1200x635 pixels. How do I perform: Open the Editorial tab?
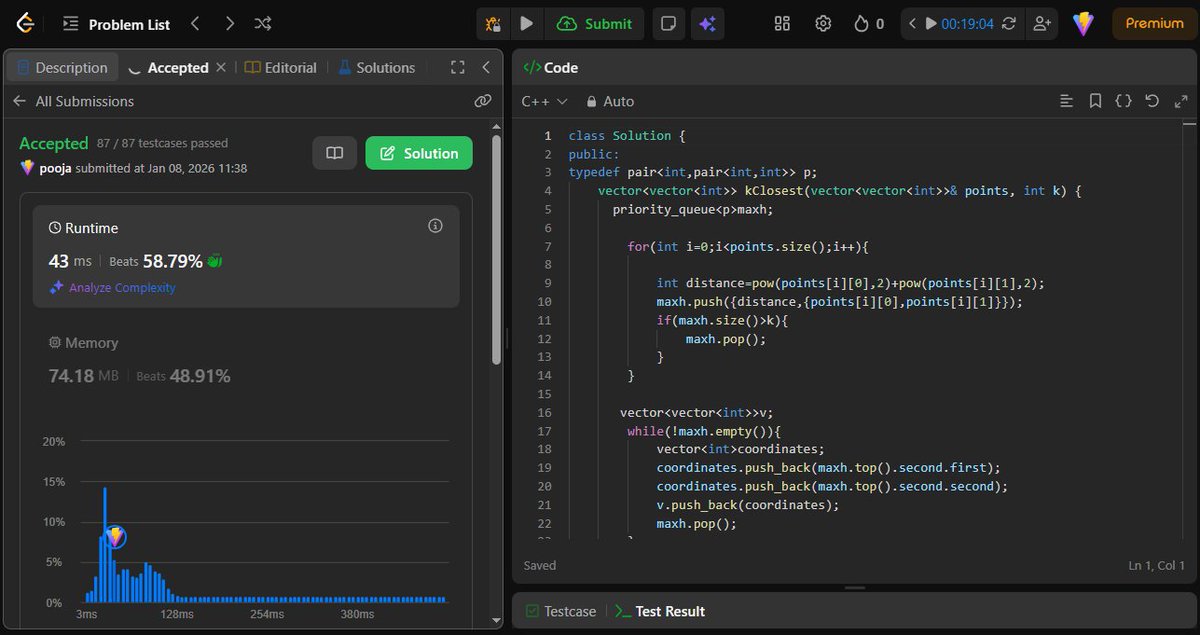(x=281, y=68)
